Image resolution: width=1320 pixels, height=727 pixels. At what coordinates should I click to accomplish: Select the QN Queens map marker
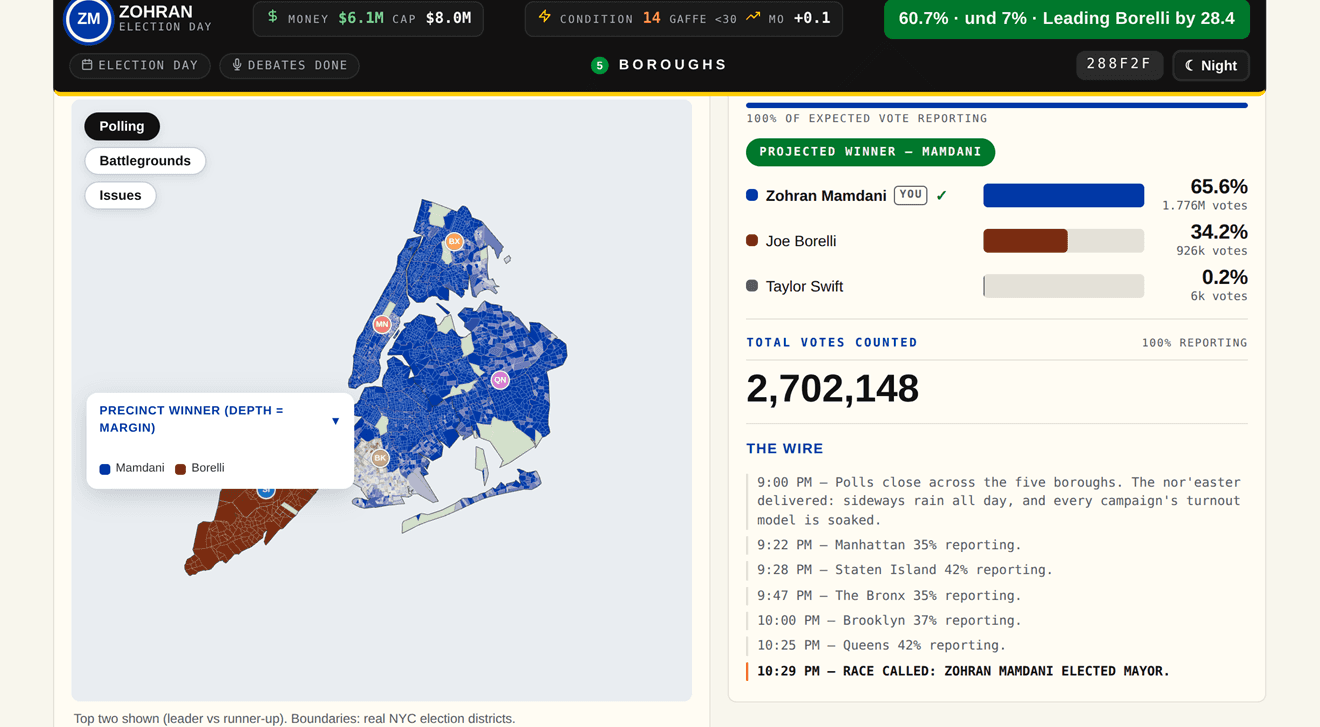pyautogui.click(x=500, y=380)
